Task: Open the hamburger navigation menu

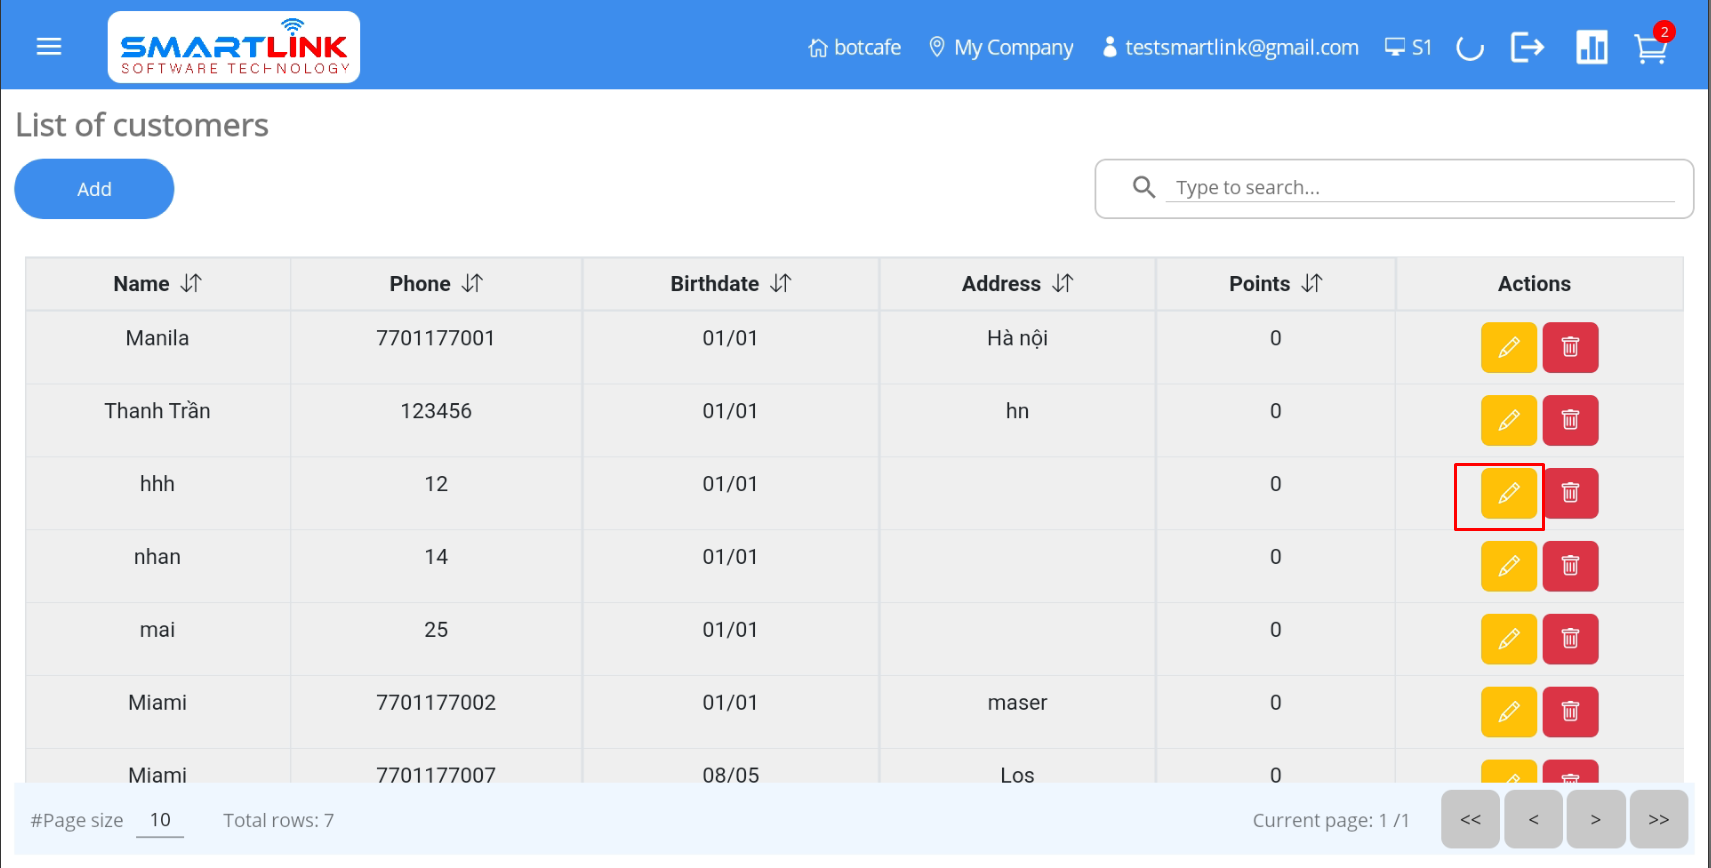Action: pos(49,47)
